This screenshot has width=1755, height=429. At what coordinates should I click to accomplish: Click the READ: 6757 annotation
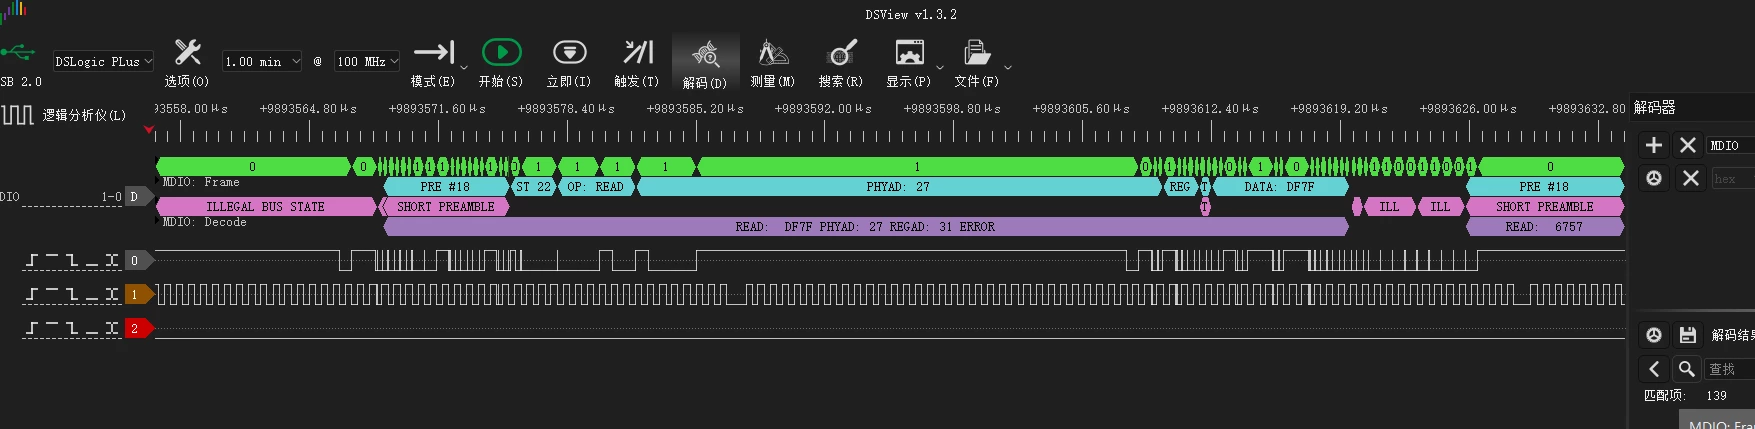coord(1545,227)
